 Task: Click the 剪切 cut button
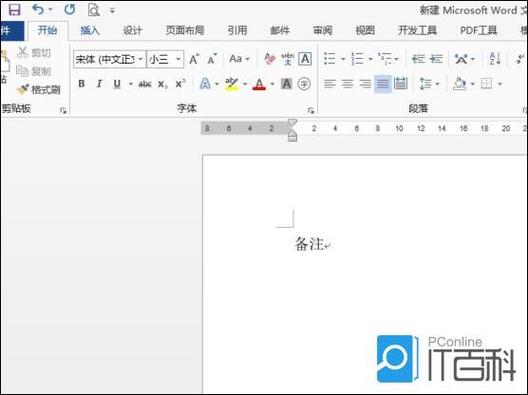point(34,53)
